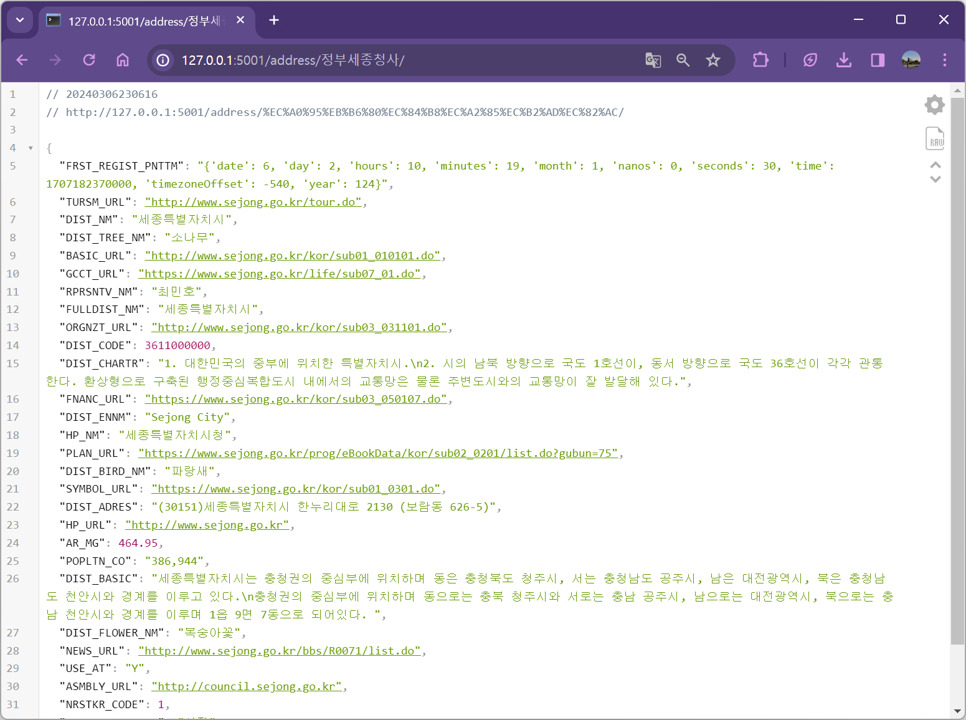Go to the browser home page
This screenshot has width=966, height=720.
123,60
